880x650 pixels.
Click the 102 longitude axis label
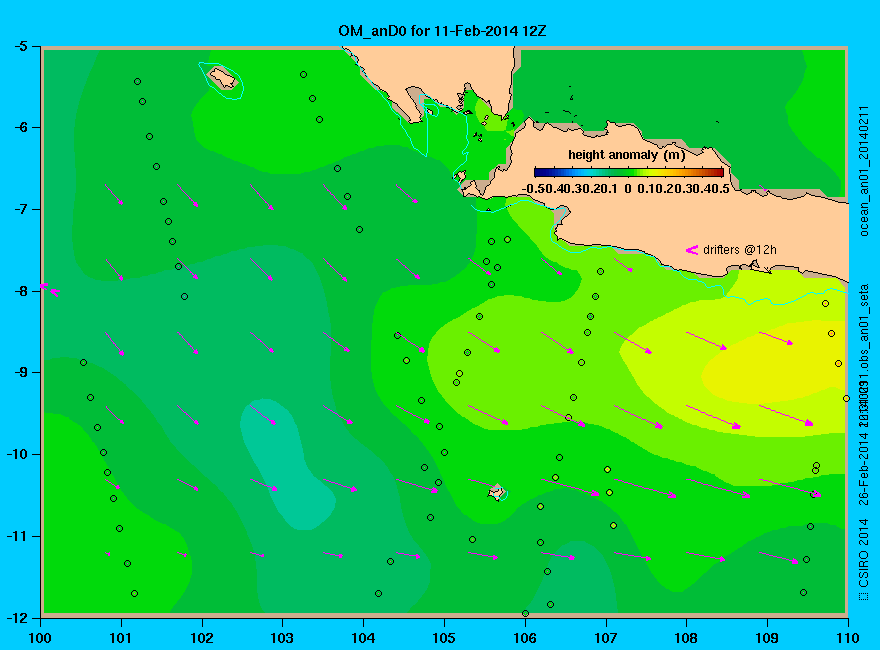click(201, 638)
